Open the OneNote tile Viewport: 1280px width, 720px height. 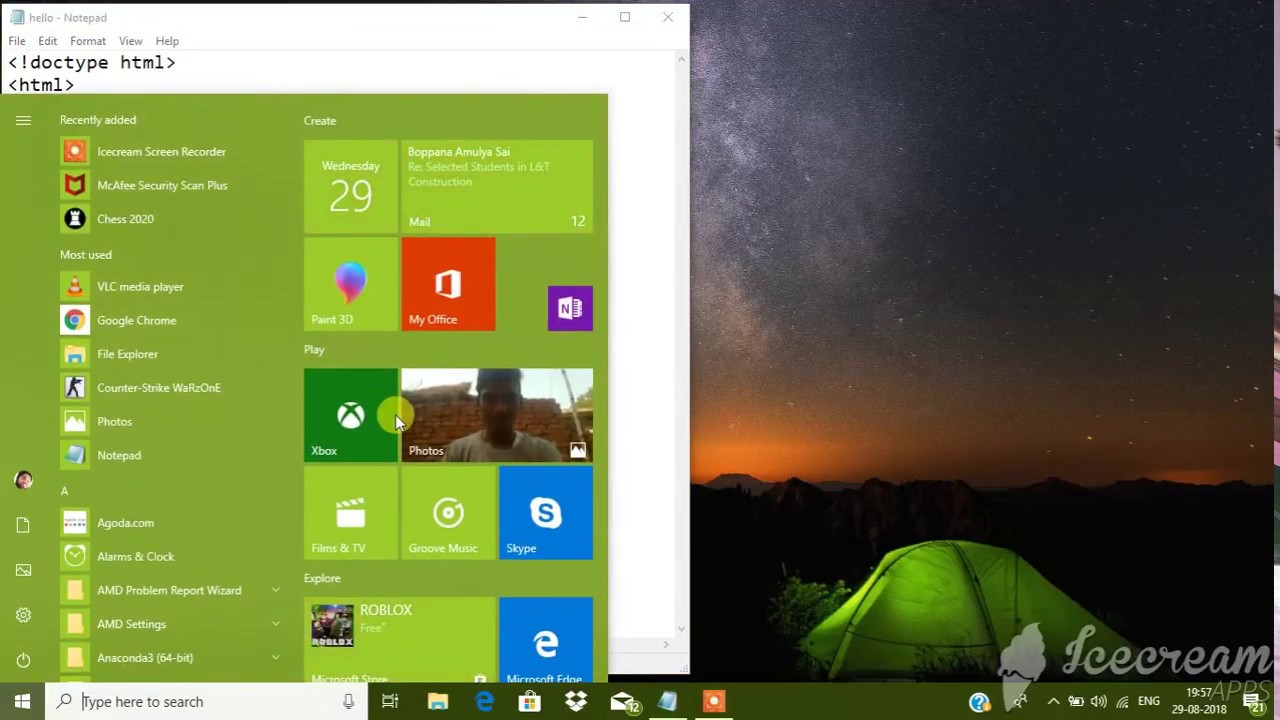pos(570,308)
